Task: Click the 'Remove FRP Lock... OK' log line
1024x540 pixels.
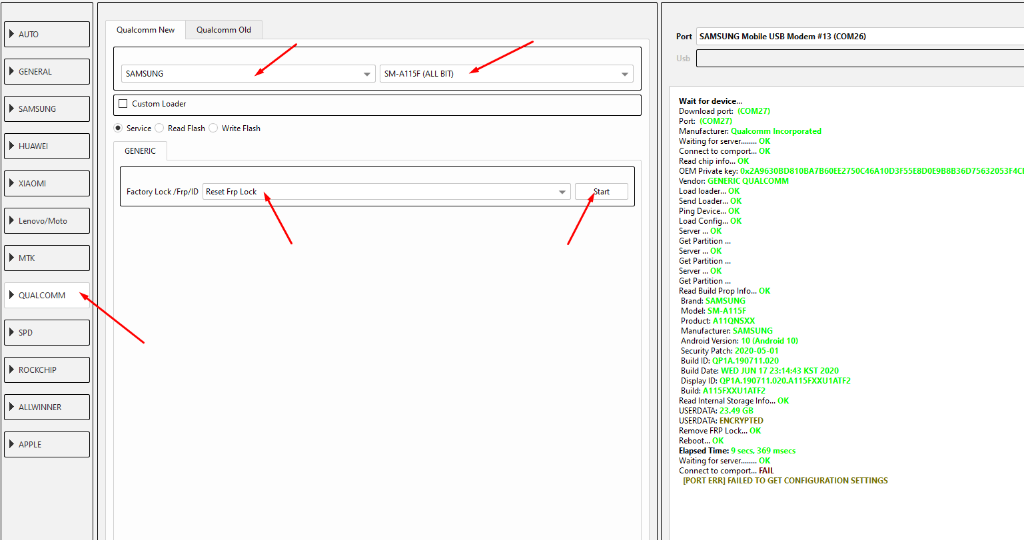Action: (720, 431)
